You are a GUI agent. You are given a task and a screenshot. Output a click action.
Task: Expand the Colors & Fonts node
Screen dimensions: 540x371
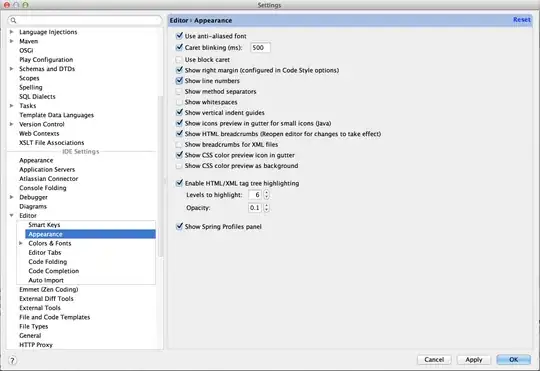21,243
